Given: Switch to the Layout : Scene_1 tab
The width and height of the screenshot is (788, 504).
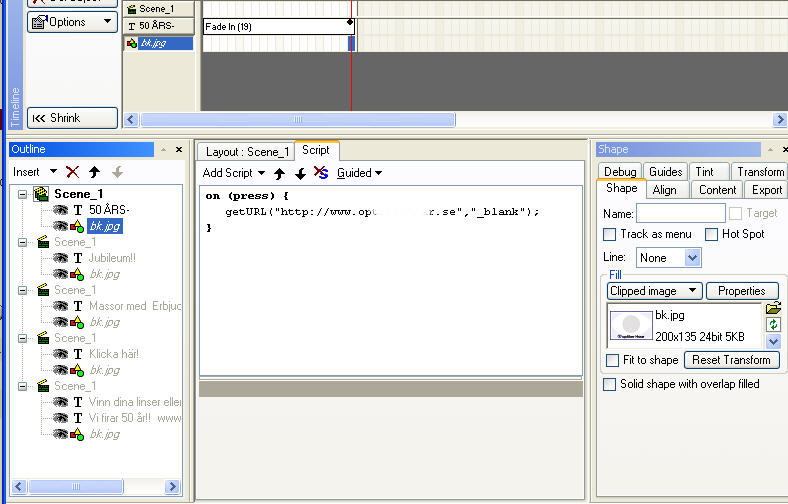Looking at the screenshot, I should pos(246,152).
